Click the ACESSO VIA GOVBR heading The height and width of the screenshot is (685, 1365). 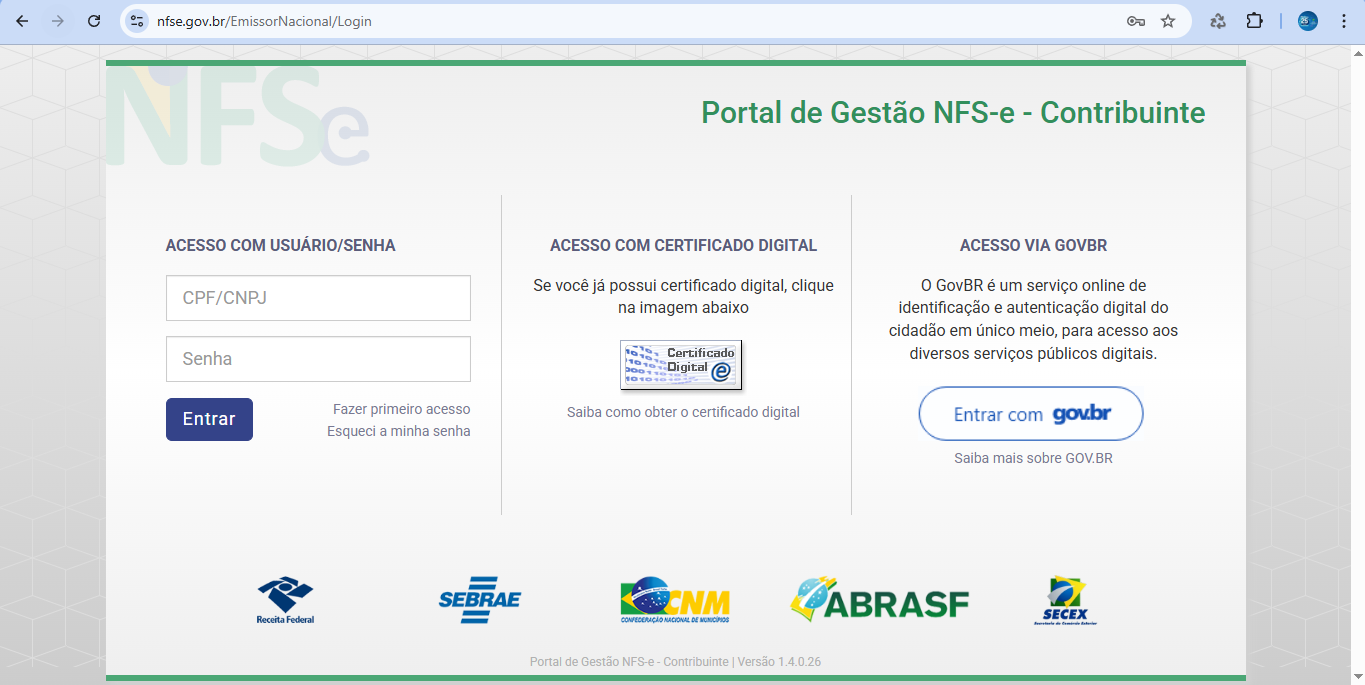point(1033,245)
